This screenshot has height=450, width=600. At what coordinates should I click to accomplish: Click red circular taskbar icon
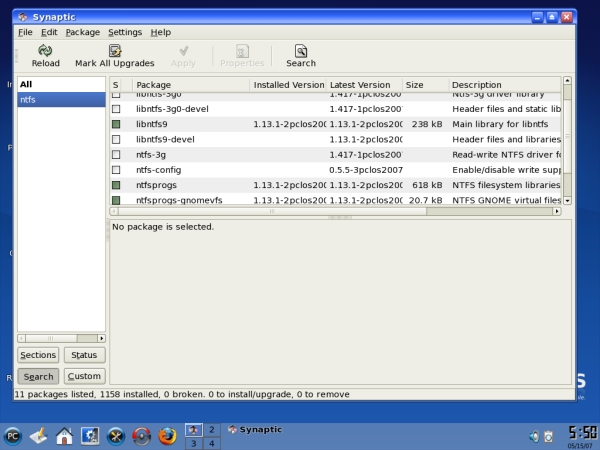coord(142,436)
